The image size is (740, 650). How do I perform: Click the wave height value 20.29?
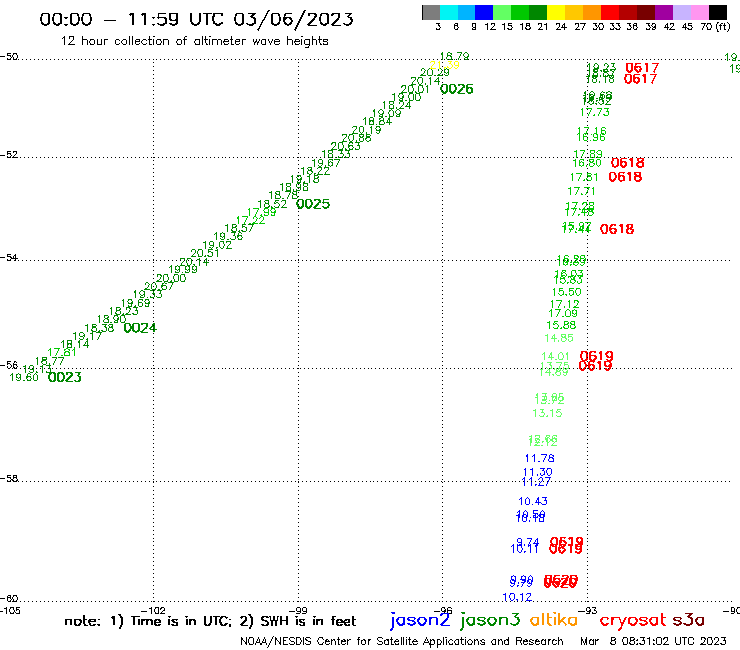point(435,73)
